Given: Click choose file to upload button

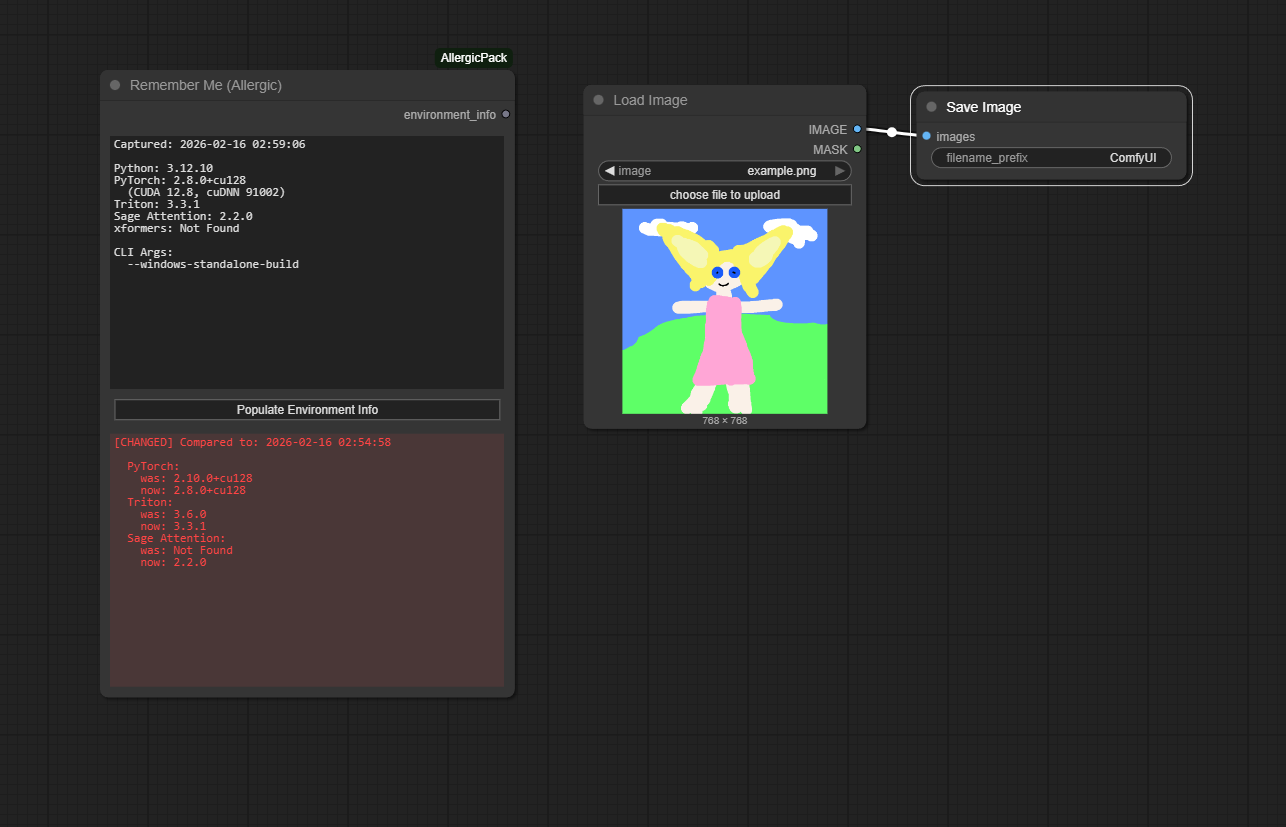Looking at the screenshot, I should click(x=725, y=195).
